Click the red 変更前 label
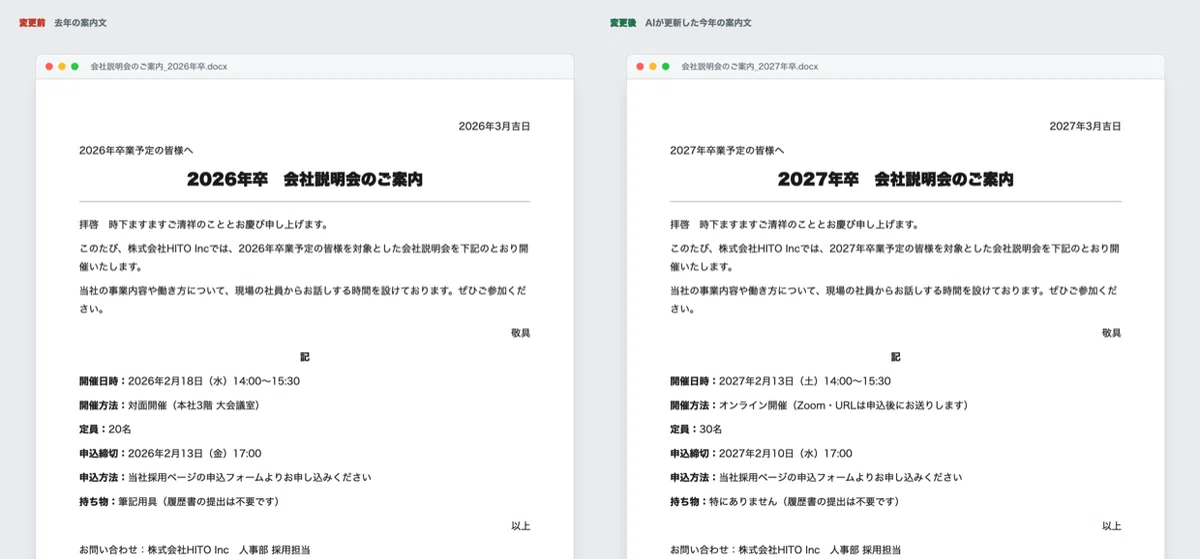 (32, 22)
